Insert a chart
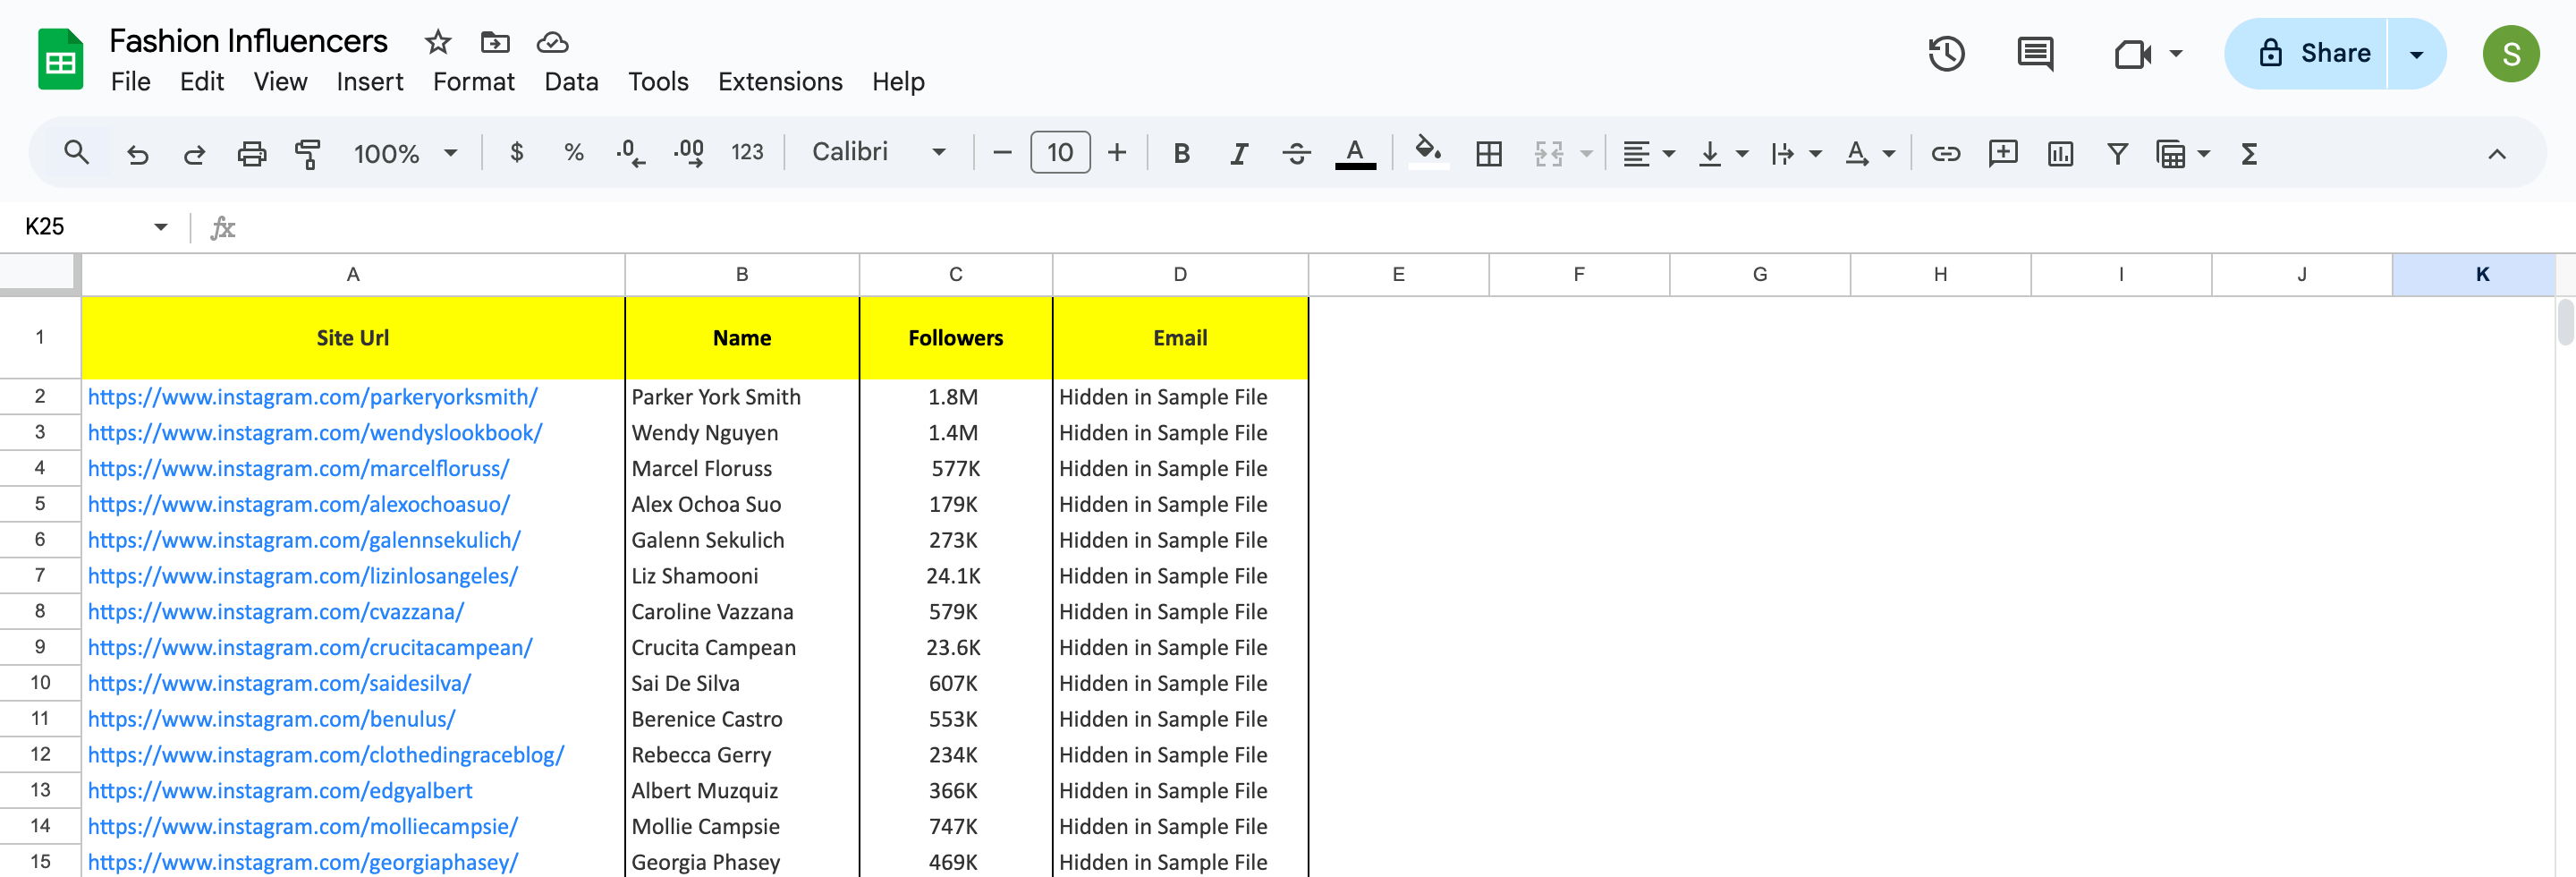This screenshot has width=2576, height=877. [2060, 153]
